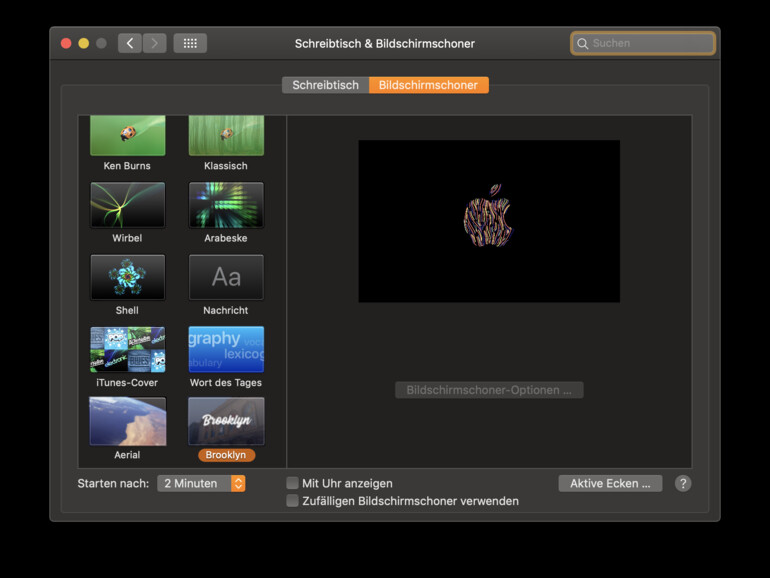Click the Wort des Tages label
Screen dimensions: 770x578
point(226,383)
